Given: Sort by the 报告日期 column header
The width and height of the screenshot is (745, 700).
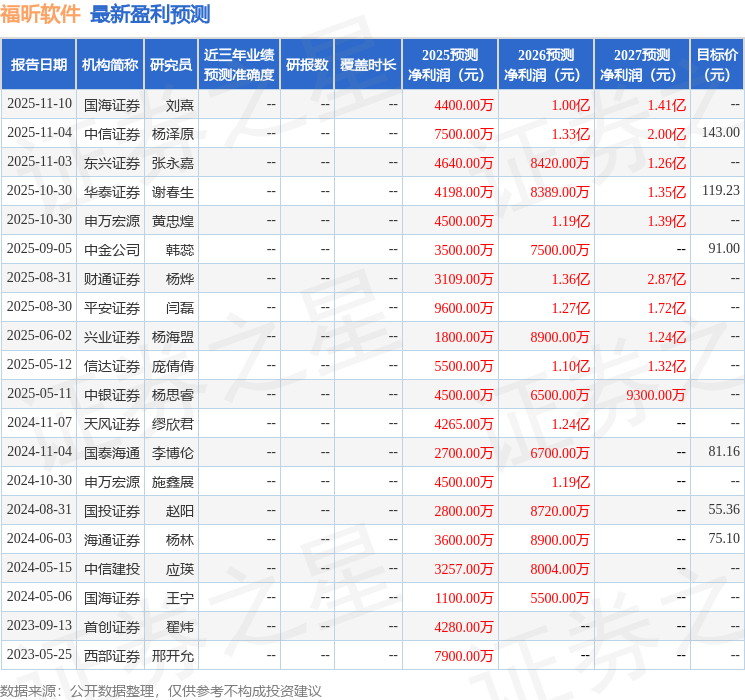Looking at the screenshot, I should click(x=38, y=65).
